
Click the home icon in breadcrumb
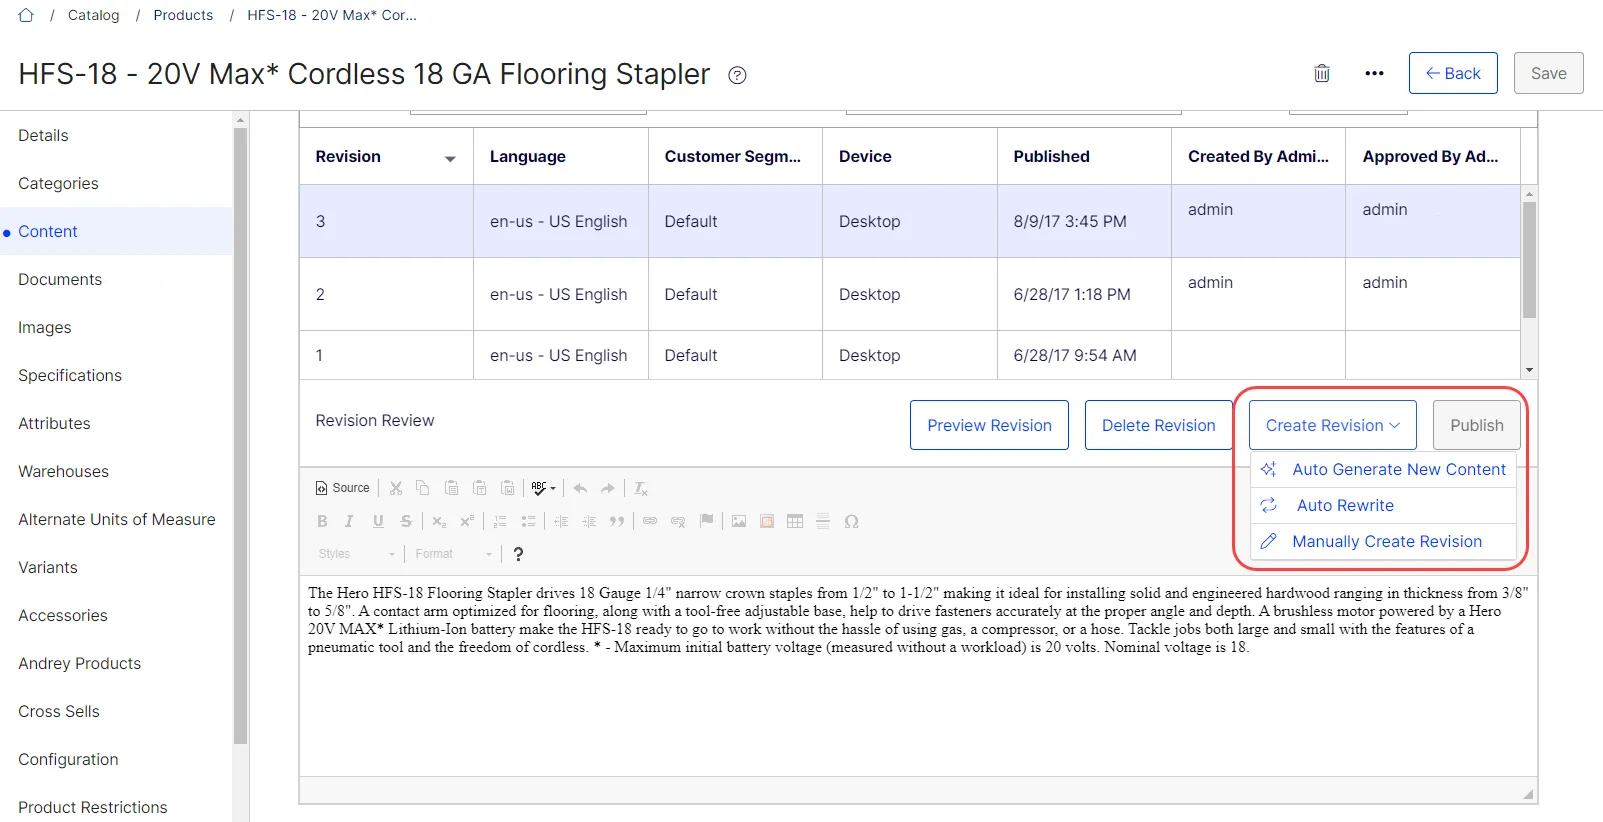26,15
